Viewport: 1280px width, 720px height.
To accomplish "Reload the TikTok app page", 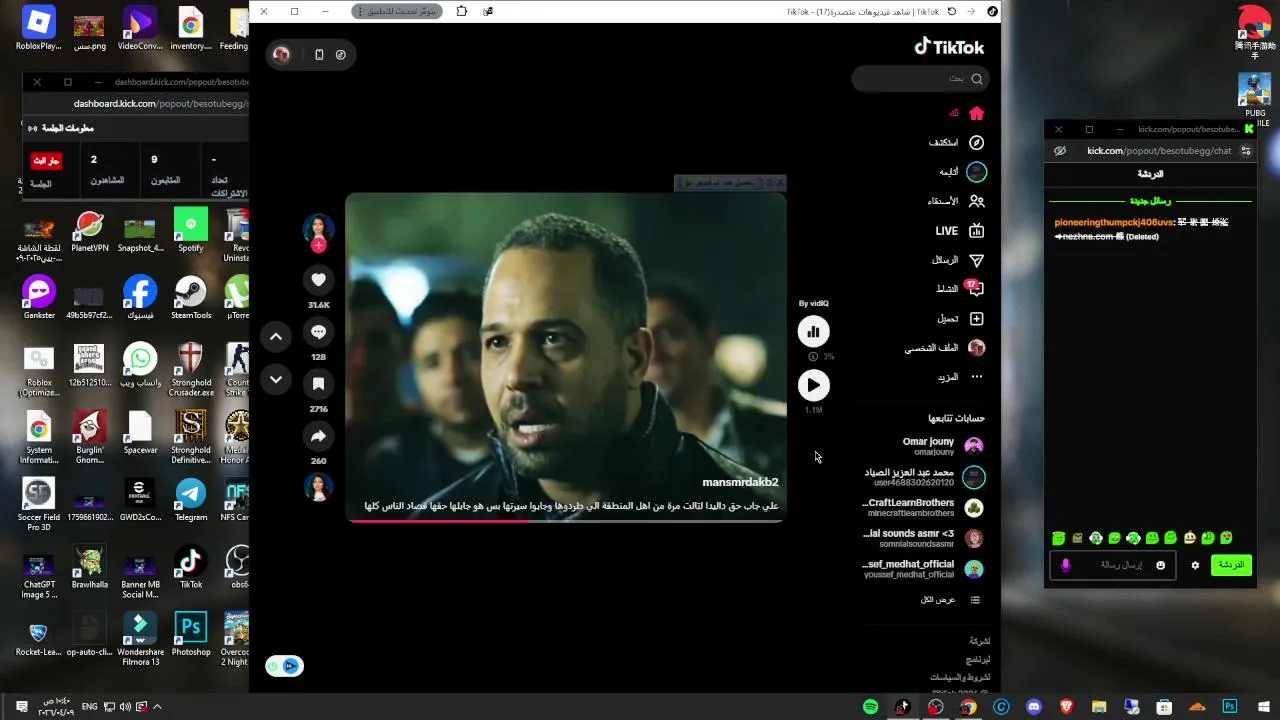I will coord(951,11).
